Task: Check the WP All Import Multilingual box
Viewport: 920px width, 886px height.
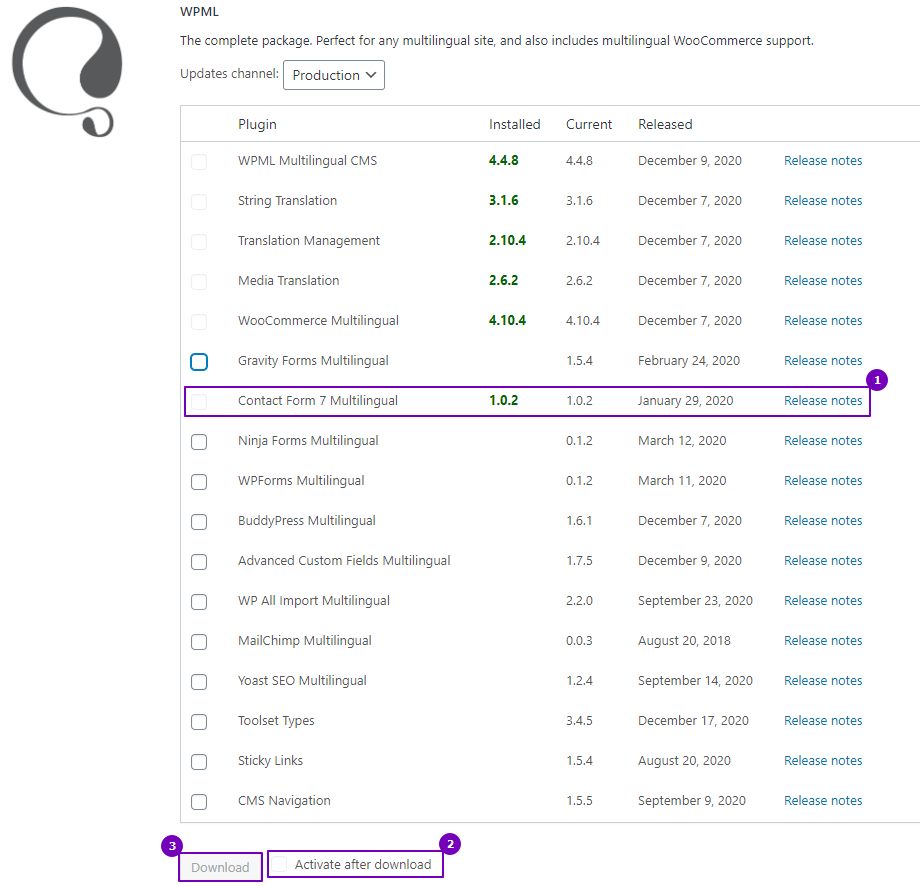Action: click(199, 601)
